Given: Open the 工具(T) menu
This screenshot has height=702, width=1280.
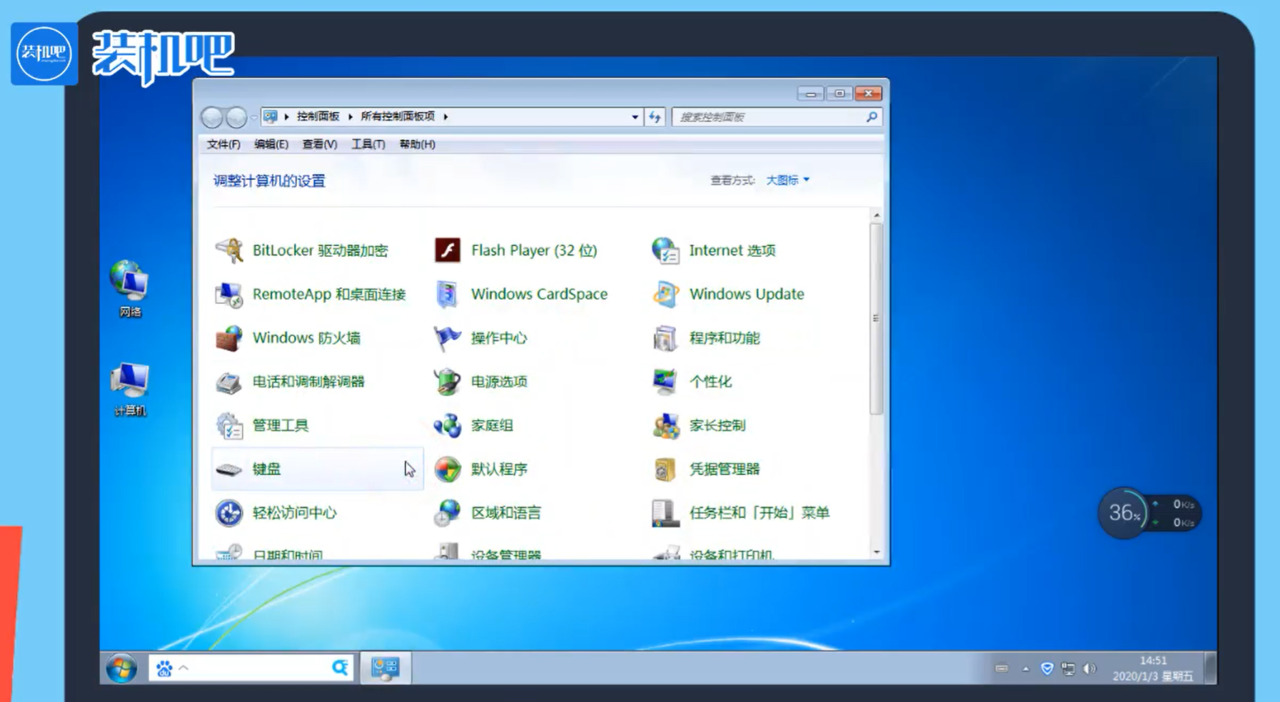Looking at the screenshot, I should 368,144.
